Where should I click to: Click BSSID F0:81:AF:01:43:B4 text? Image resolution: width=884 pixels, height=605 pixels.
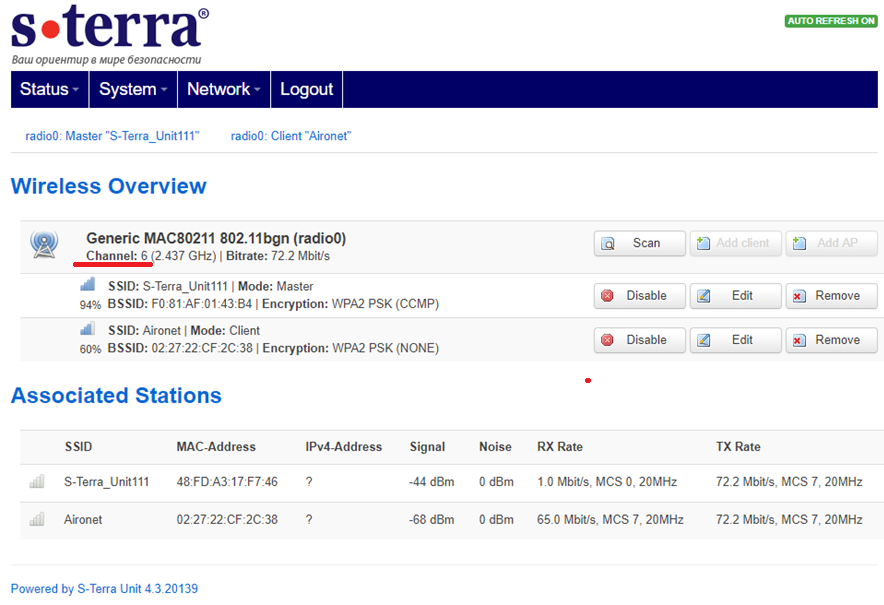coord(180,304)
